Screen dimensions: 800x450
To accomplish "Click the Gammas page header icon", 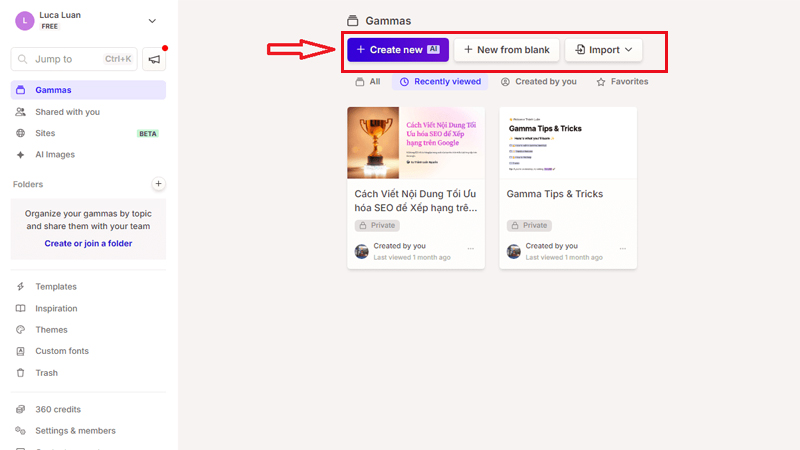I will pyautogui.click(x=353, y=21).
